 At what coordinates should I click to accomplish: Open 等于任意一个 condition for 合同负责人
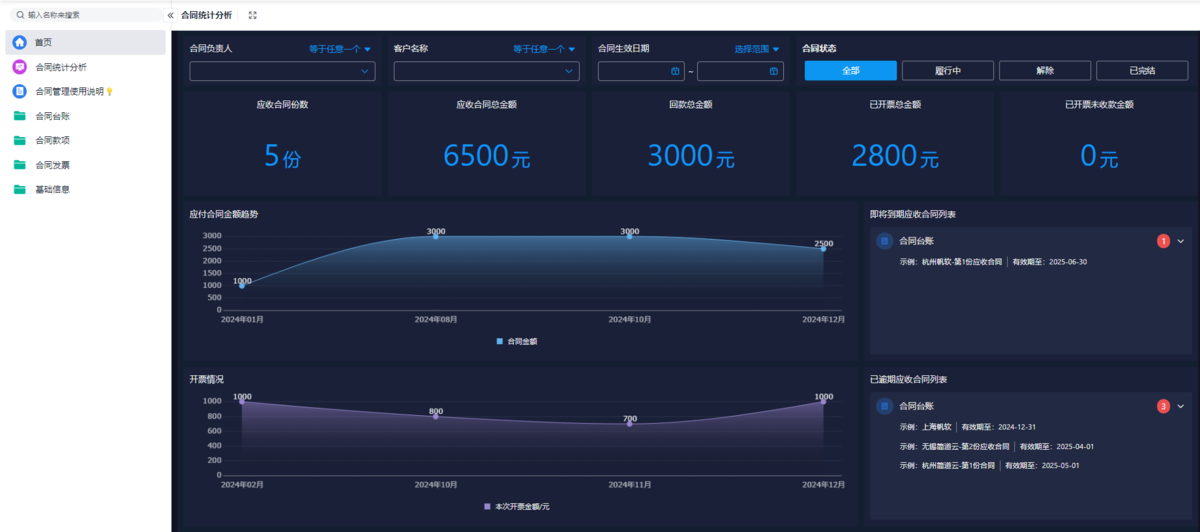pyautogui.click(x=339, y=48)
